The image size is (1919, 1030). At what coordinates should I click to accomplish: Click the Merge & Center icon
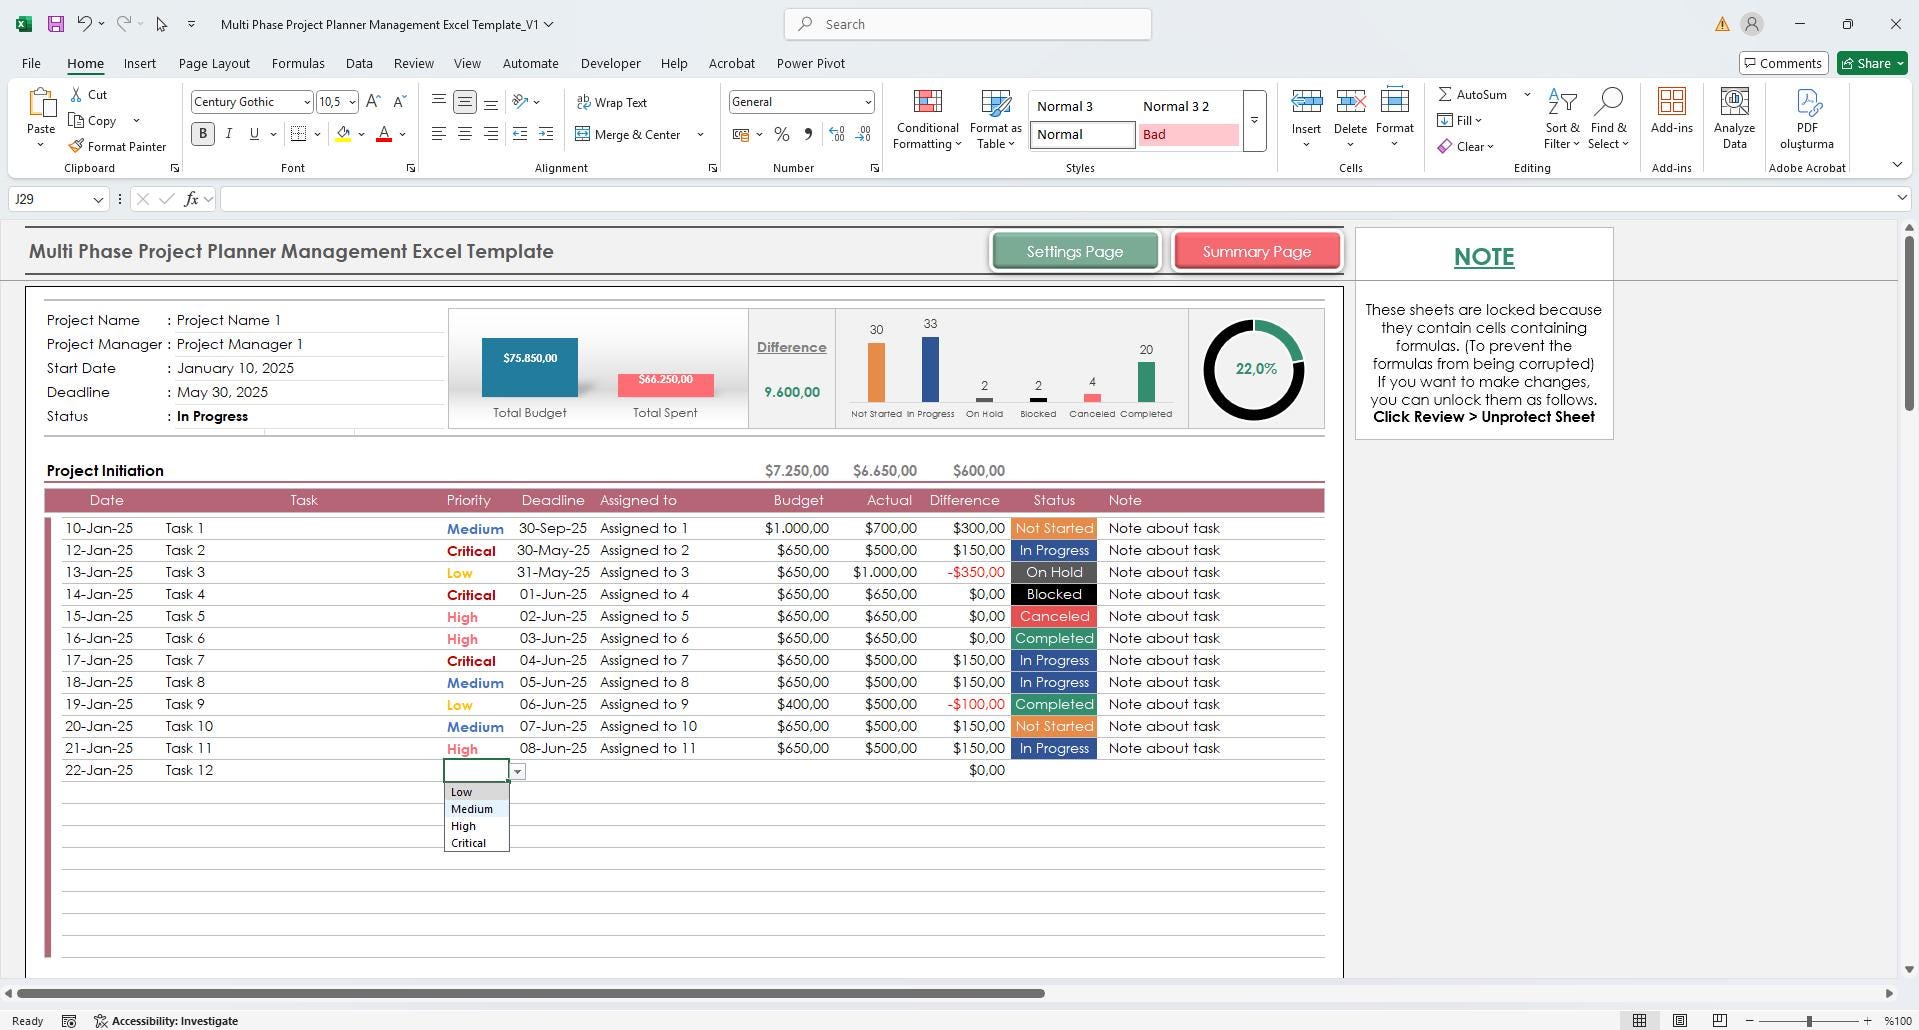[630, 134]
